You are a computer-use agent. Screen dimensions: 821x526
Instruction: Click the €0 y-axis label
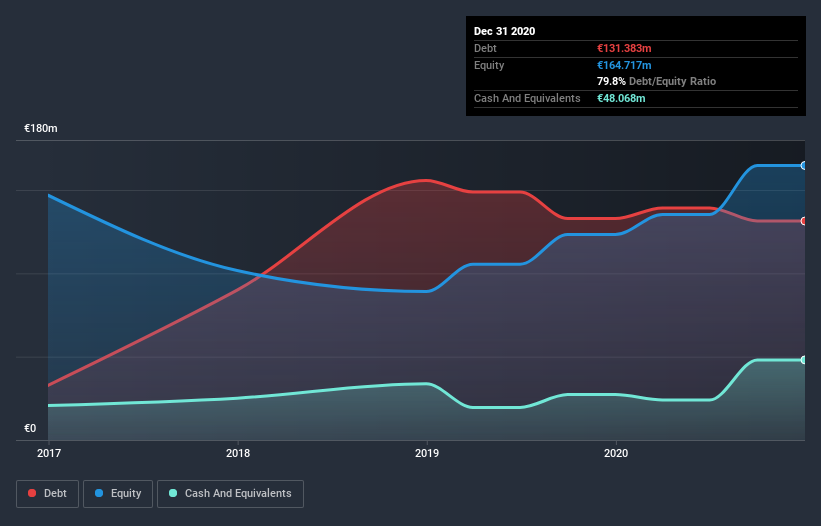point(30,428)
